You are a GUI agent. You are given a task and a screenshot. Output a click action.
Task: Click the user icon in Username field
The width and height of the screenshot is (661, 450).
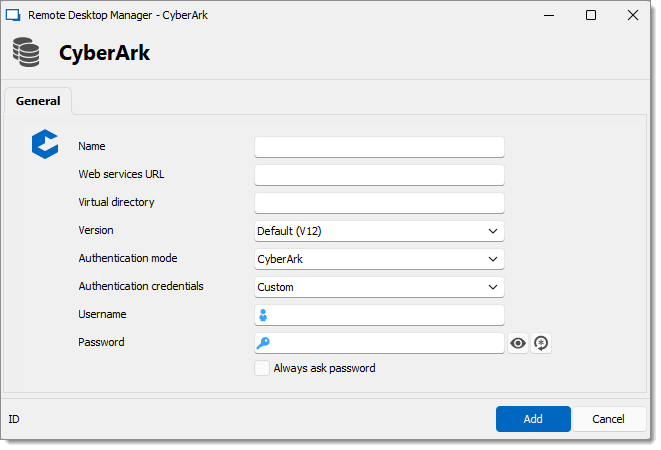[263, 315]
